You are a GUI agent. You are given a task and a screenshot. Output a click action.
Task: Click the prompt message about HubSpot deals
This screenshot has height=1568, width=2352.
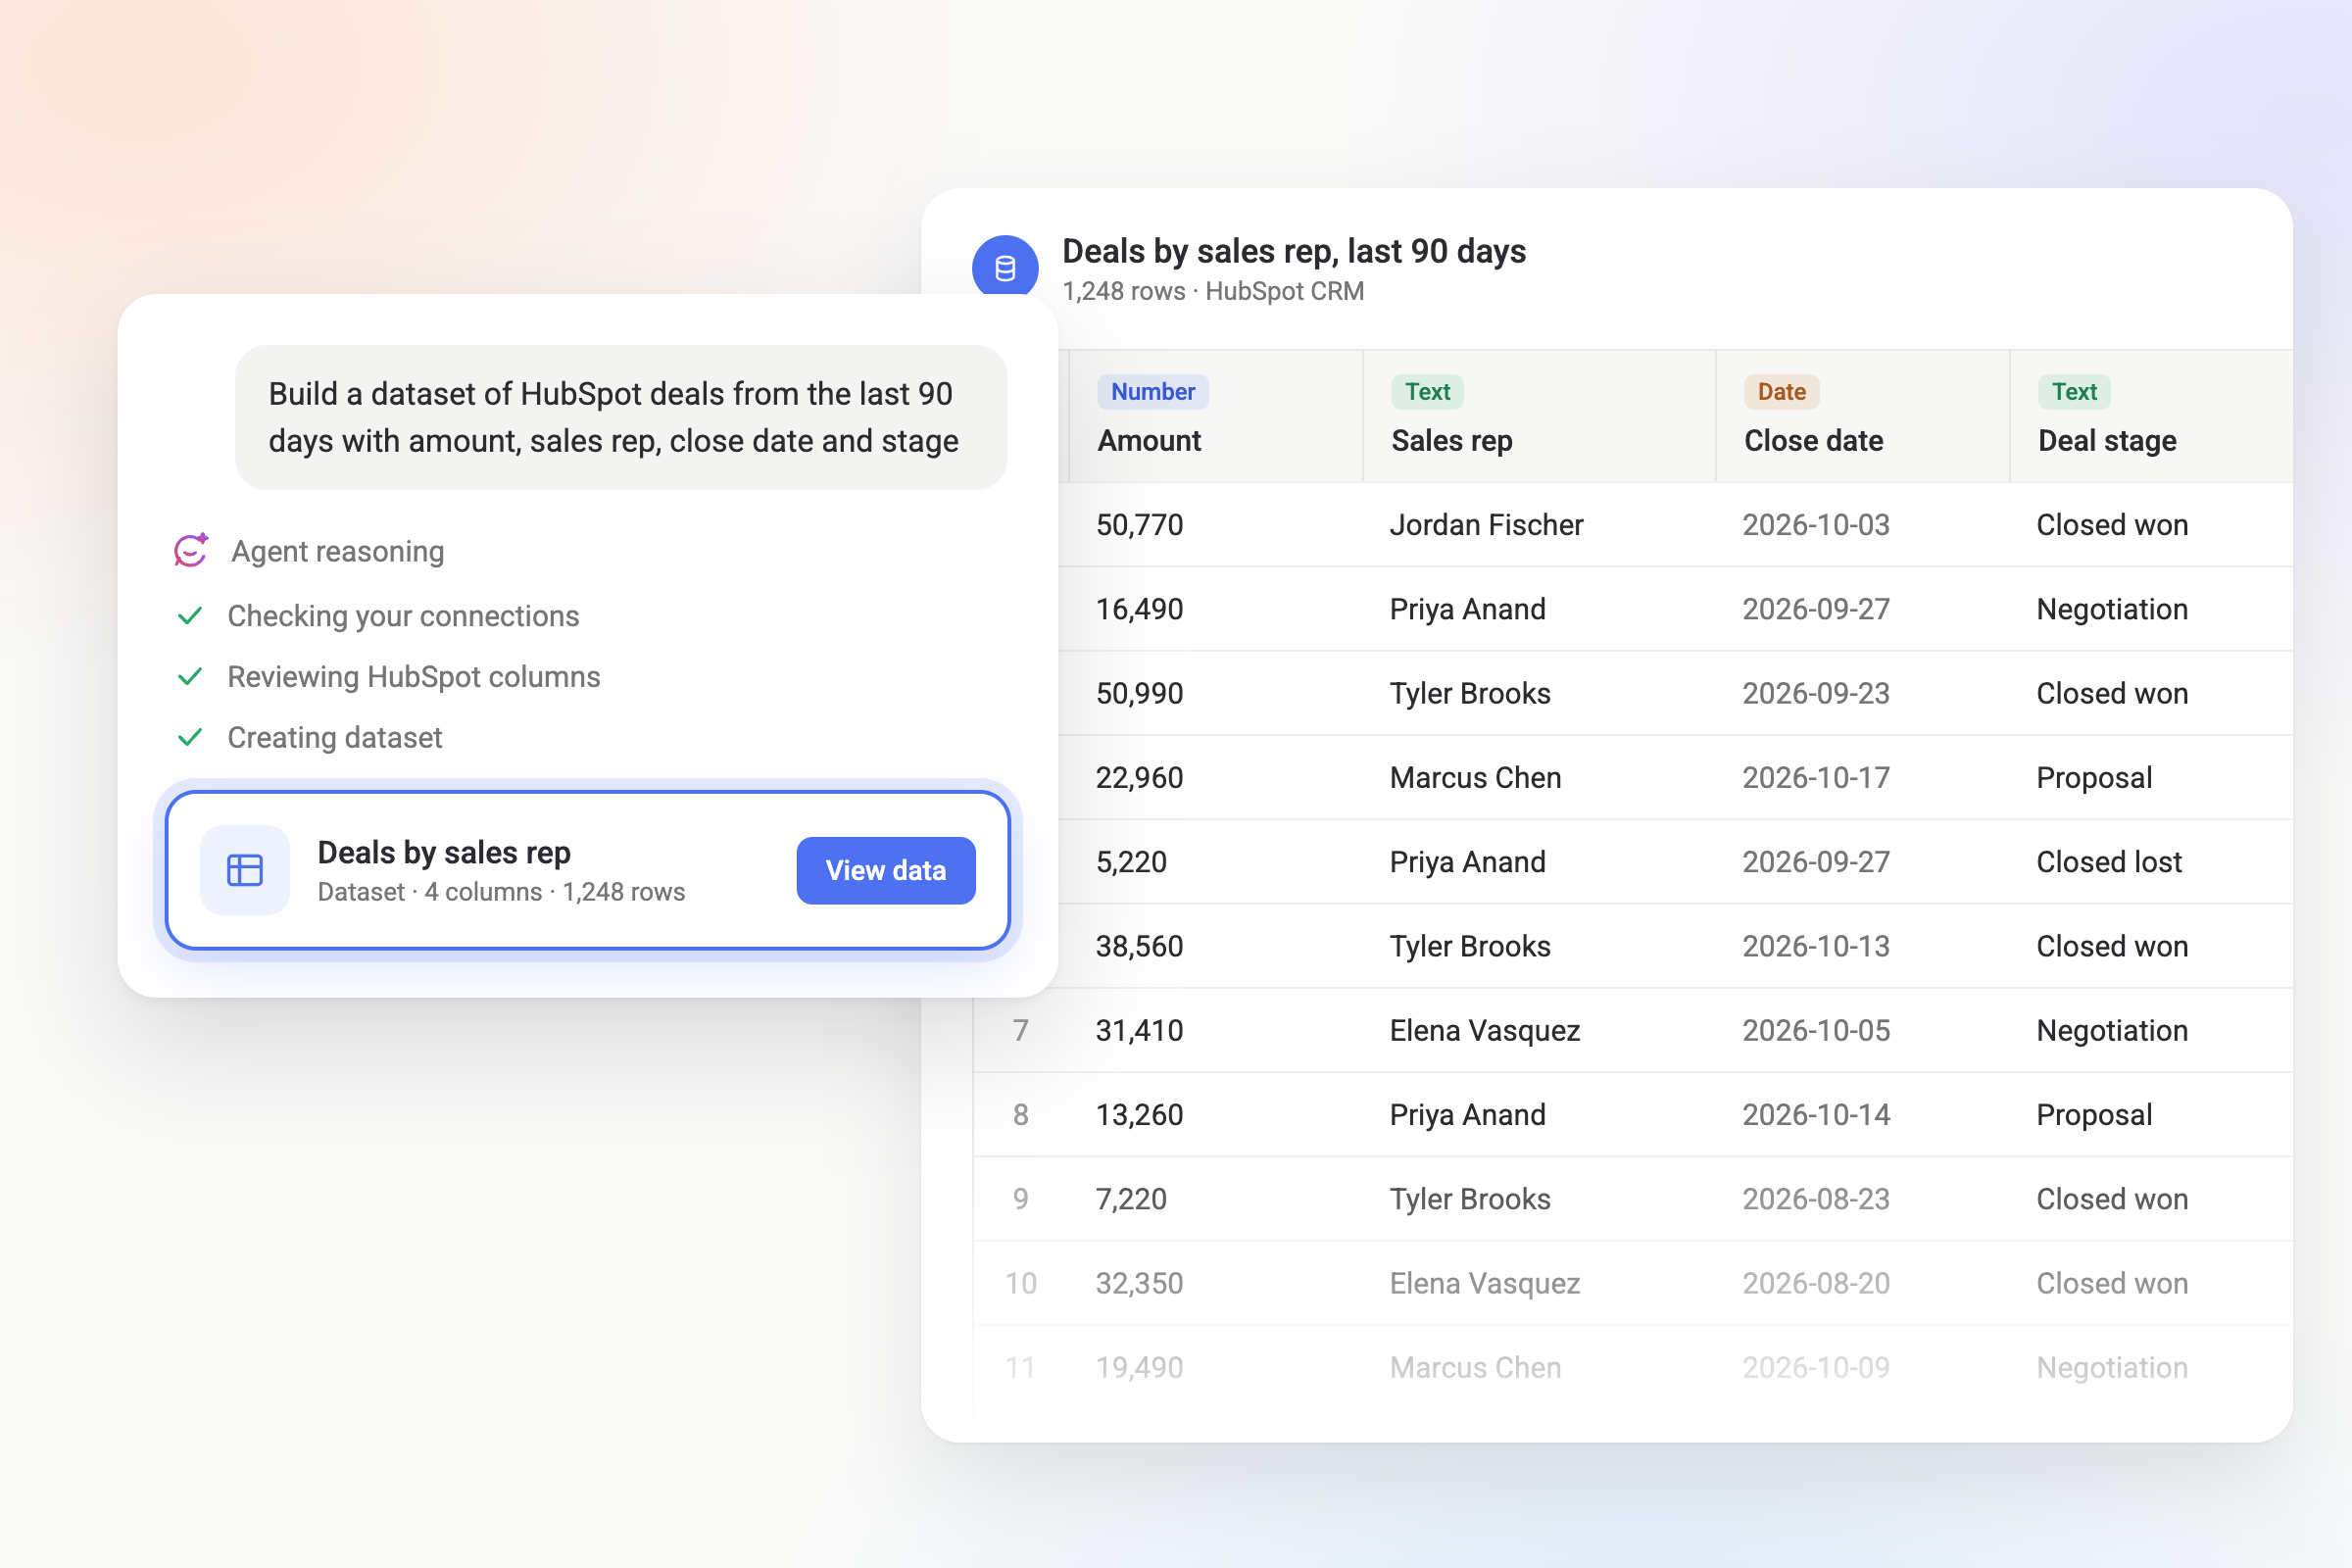pyautogui.click(x=621, y=417)
